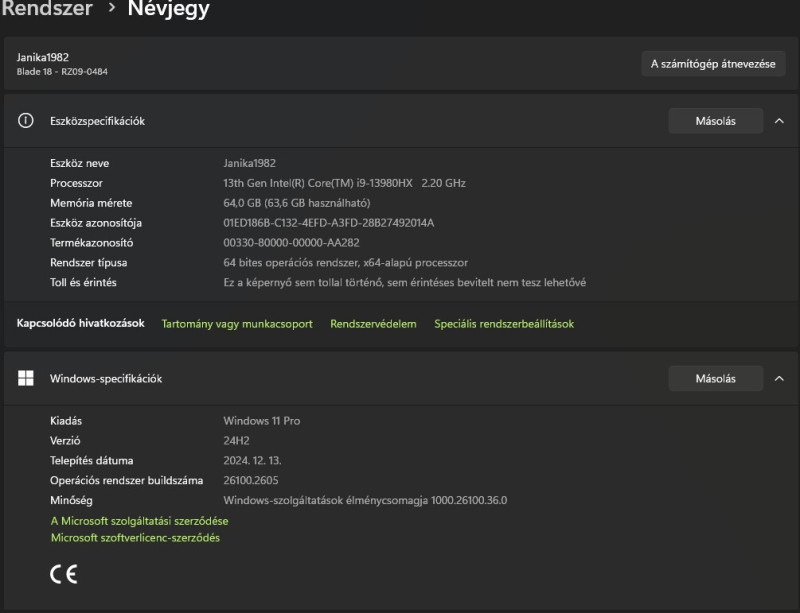
Task: Select the Windows-szolgáltatások élménycsomagja value
Action: (x=365, y=501)
